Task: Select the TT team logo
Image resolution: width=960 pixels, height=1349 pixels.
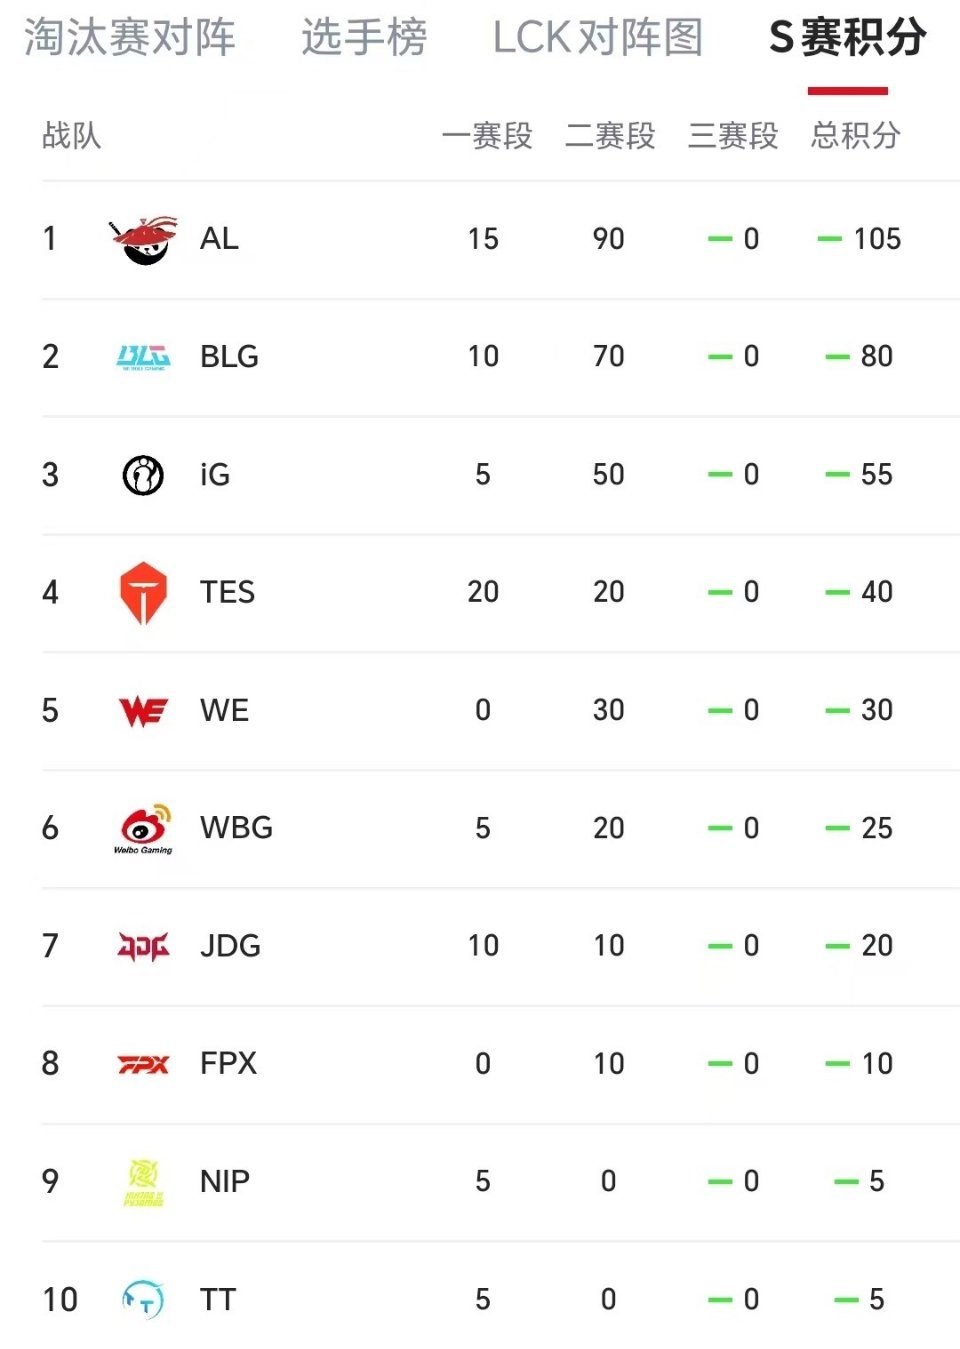Action: (x=143, y=1300)
